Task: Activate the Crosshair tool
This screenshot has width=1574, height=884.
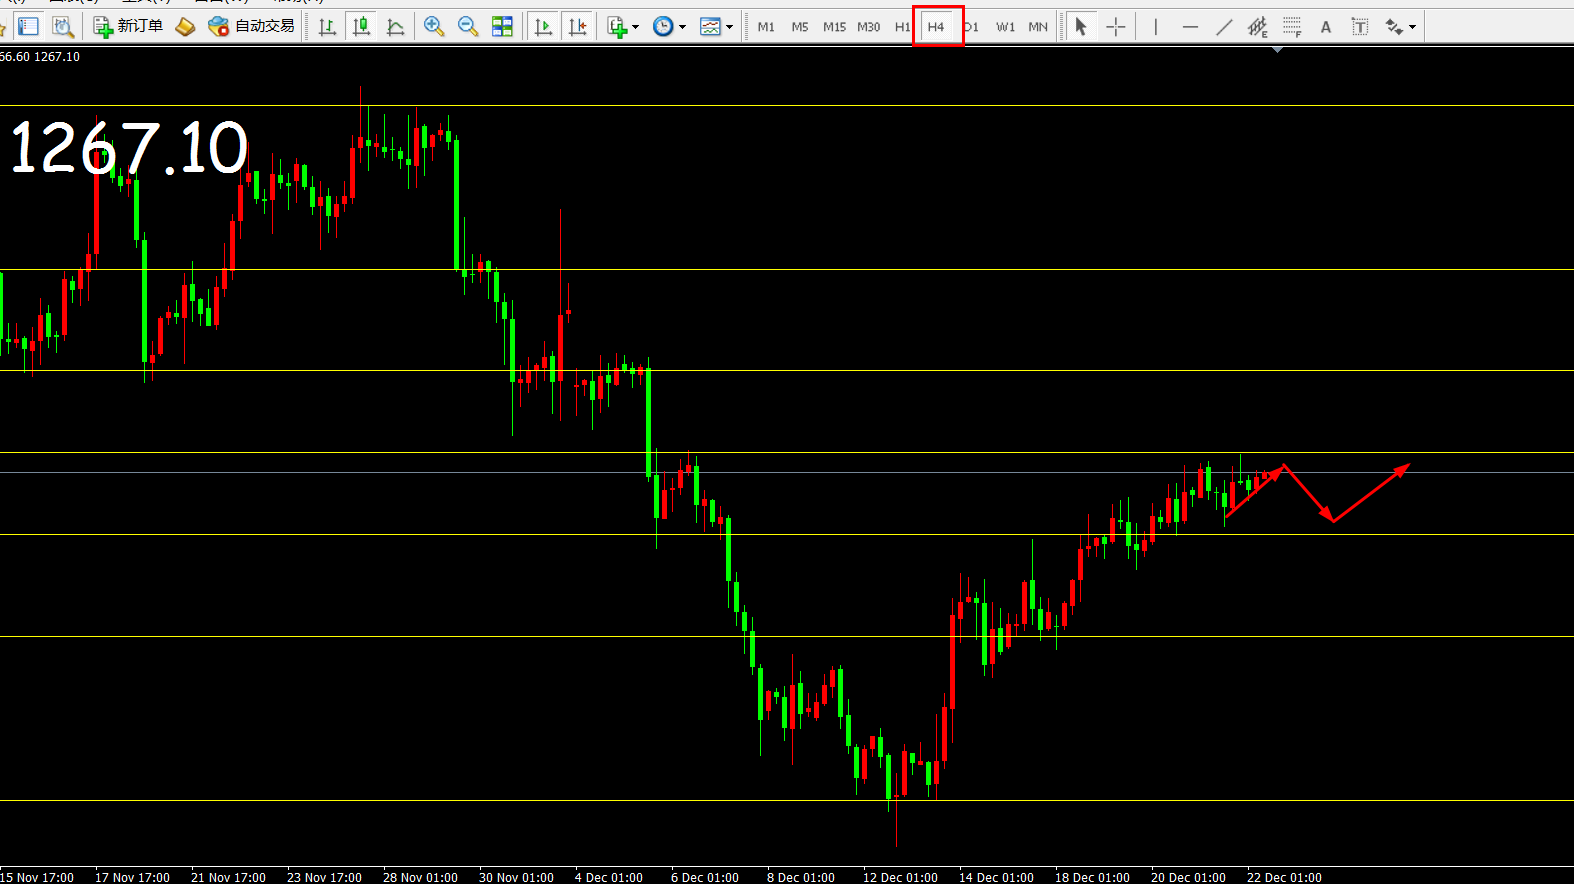Action: tap(1116, 27)
